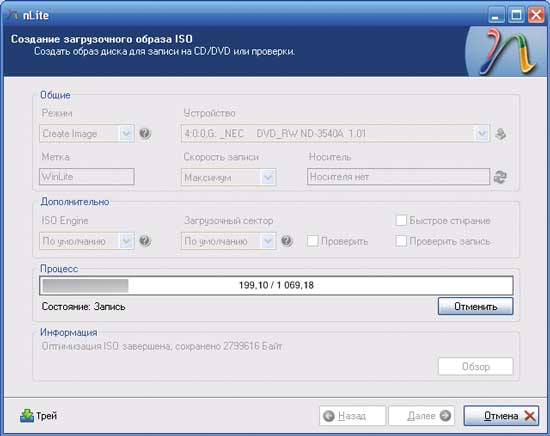Minimize to tray with Трей button
Image resolution: width=550 pixels, height=436 pixels.
click(38, 416)
